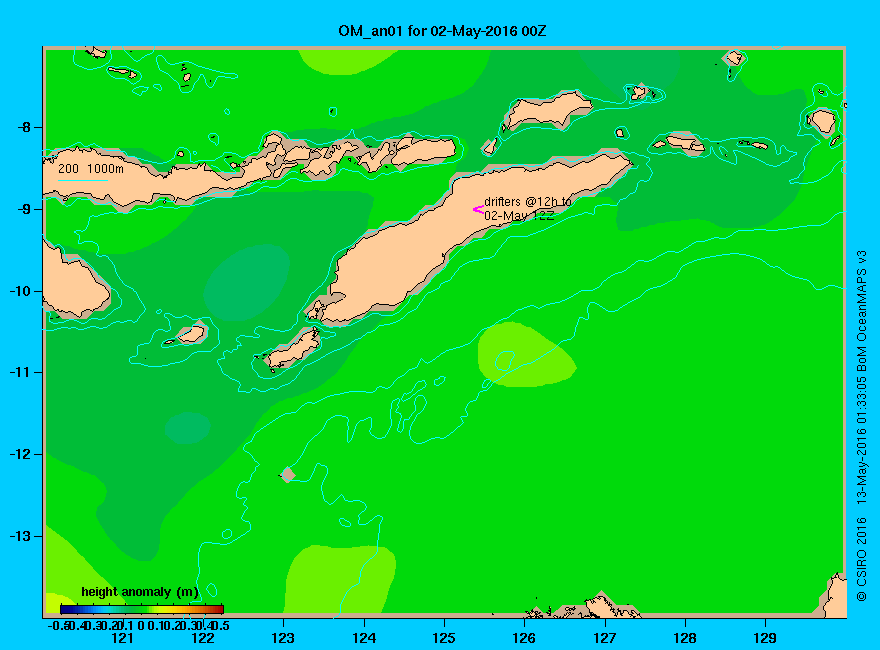Click the longitude label 127
The image size is (880, 650).
tap(604, 638)
